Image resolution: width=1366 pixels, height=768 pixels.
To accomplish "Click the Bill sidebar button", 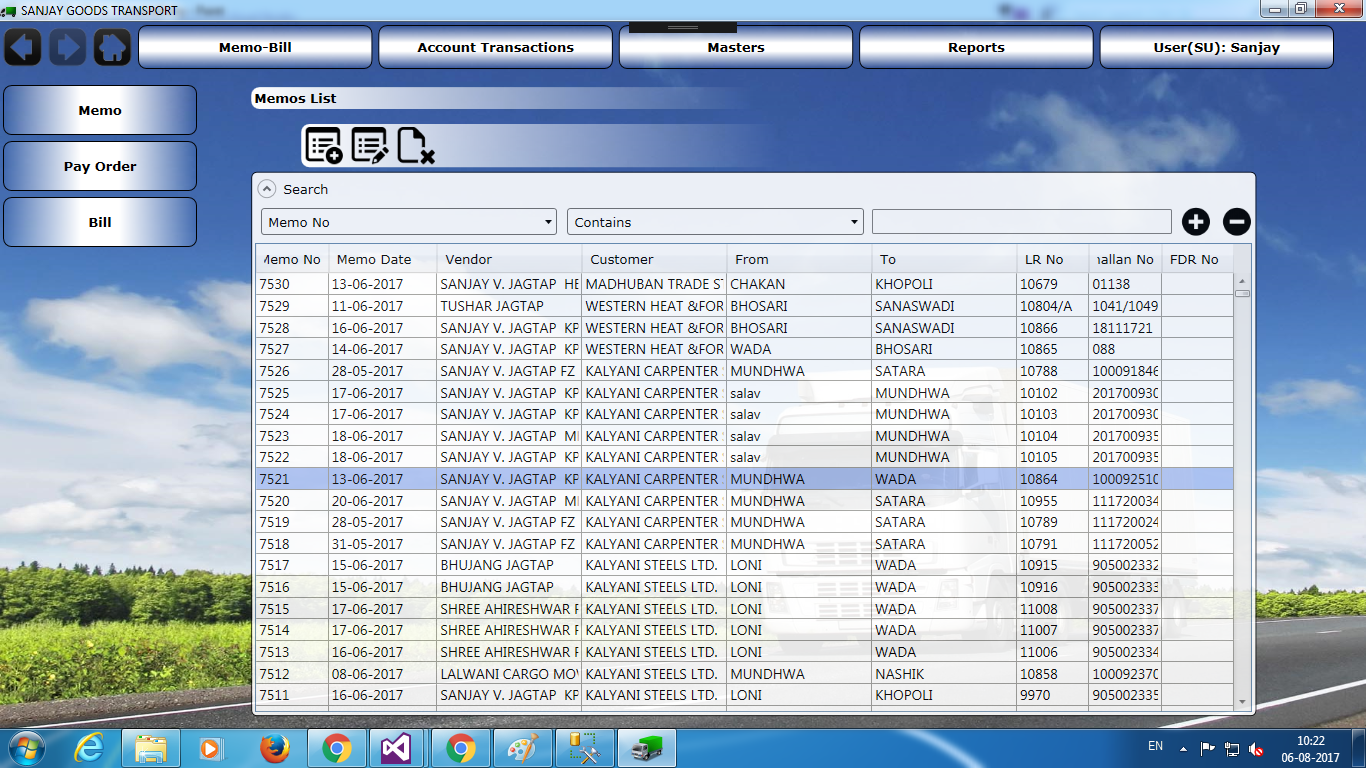I will [100, 222].
